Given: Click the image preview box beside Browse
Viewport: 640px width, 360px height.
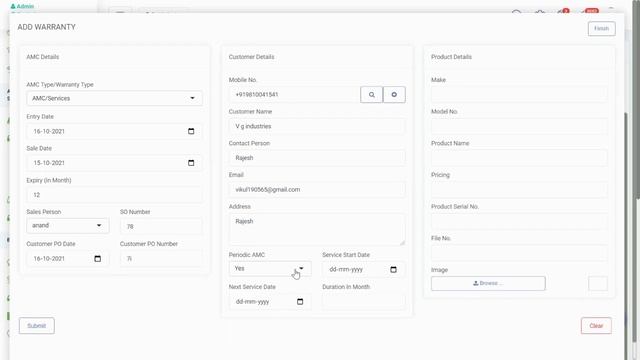Looking at the screenshot, I should click(x=598, y=283).
